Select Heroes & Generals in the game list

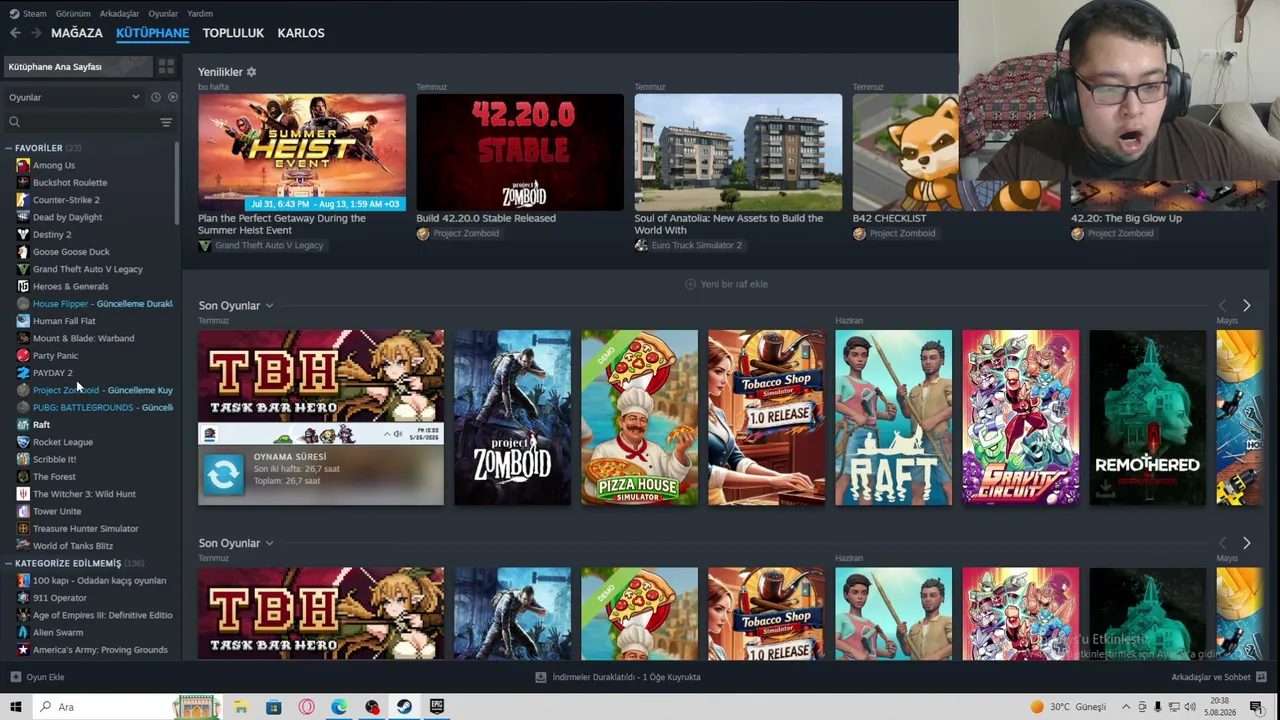70,286
